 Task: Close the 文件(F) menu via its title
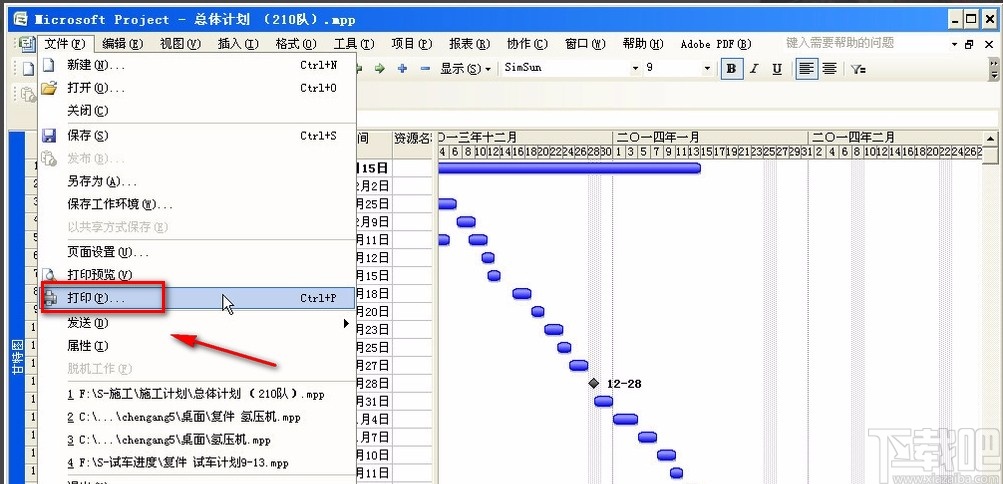click(x=66, y=44)
